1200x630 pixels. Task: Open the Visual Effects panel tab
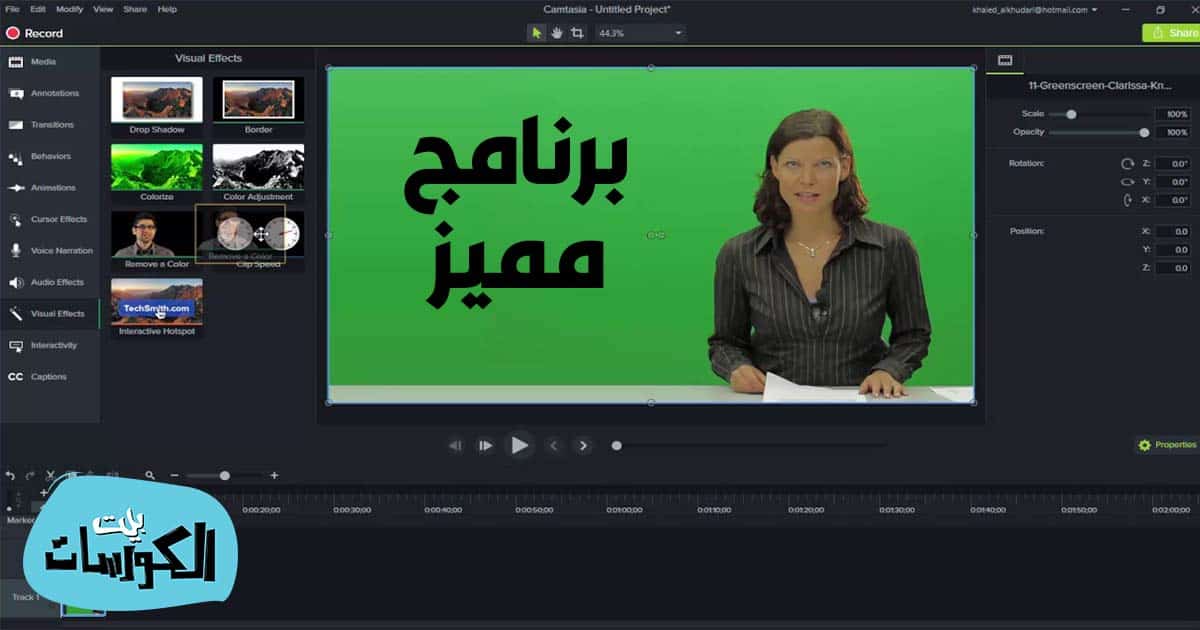tap(50, 314)
